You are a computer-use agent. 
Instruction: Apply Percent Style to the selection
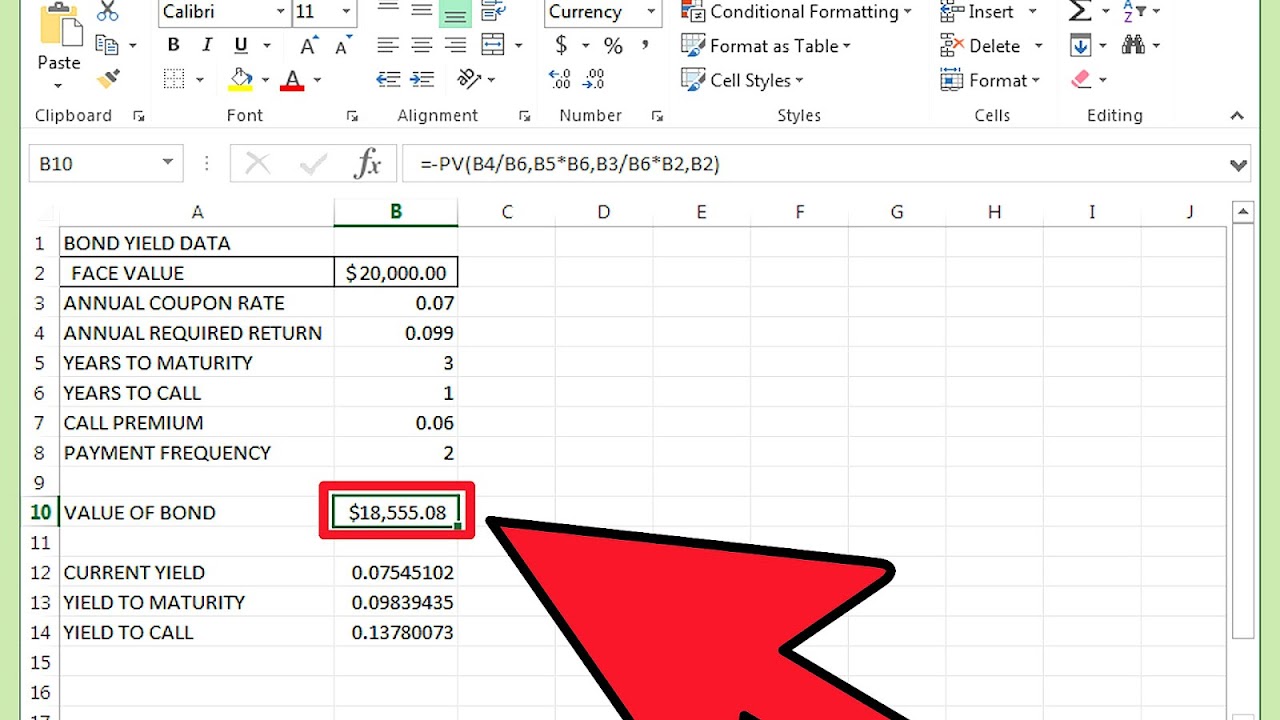click(x=613, y=45)
